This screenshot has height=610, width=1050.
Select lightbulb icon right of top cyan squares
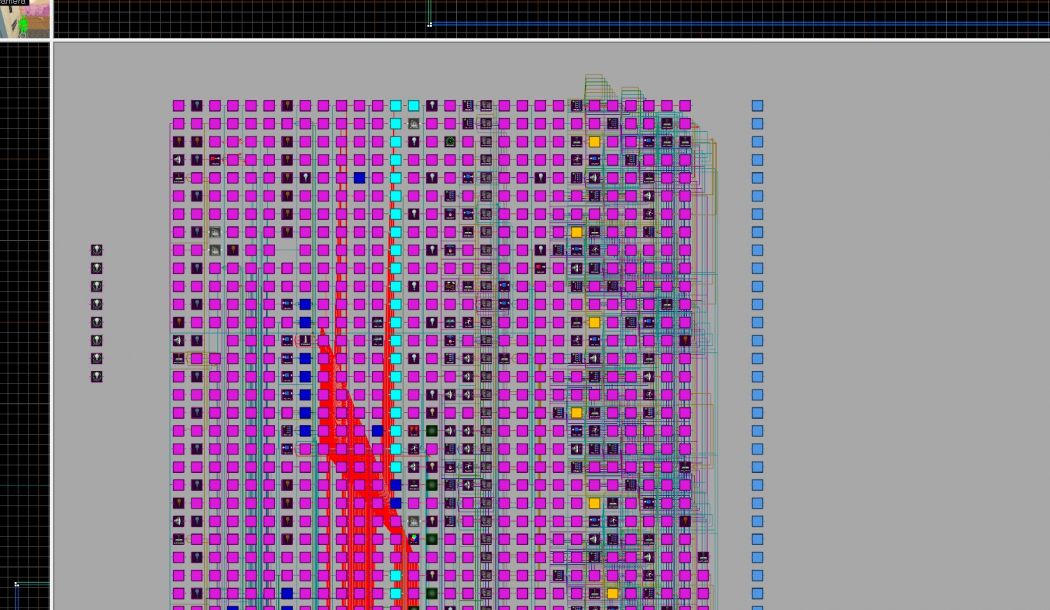tap(432, 105)
